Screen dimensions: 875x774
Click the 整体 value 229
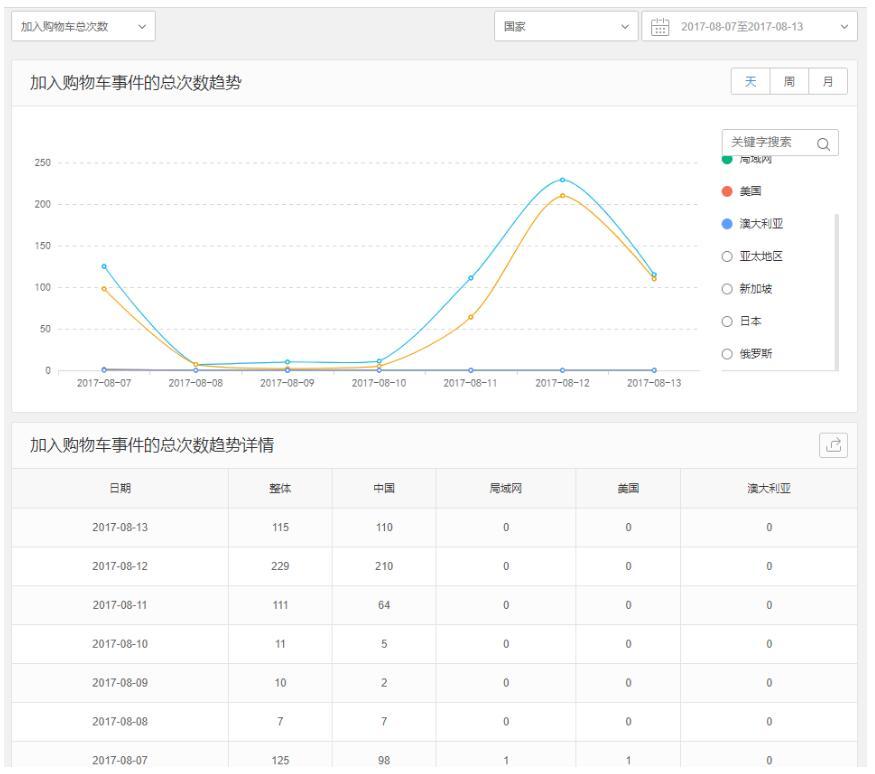(280, 566)
